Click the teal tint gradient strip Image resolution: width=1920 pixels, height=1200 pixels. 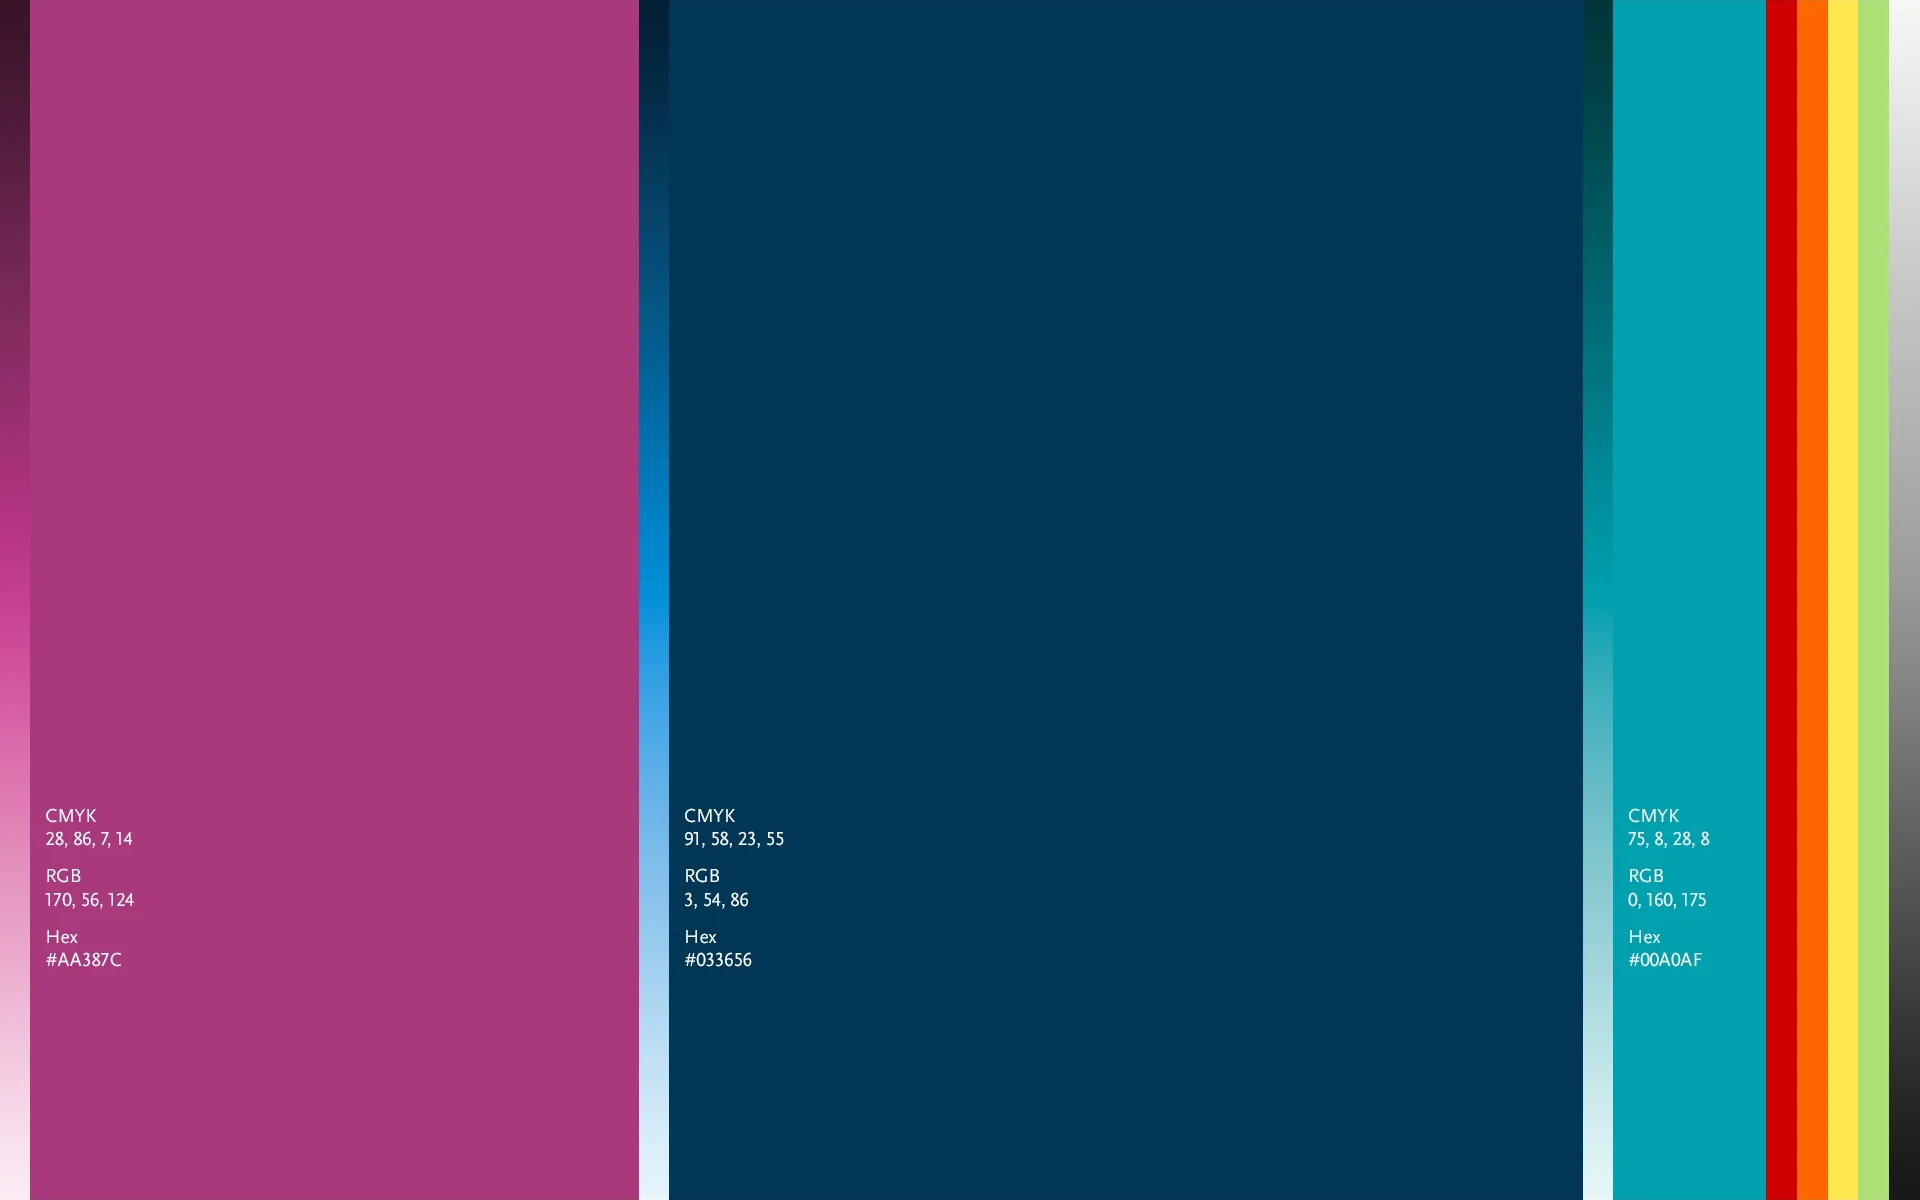[x=1597, y=600]
